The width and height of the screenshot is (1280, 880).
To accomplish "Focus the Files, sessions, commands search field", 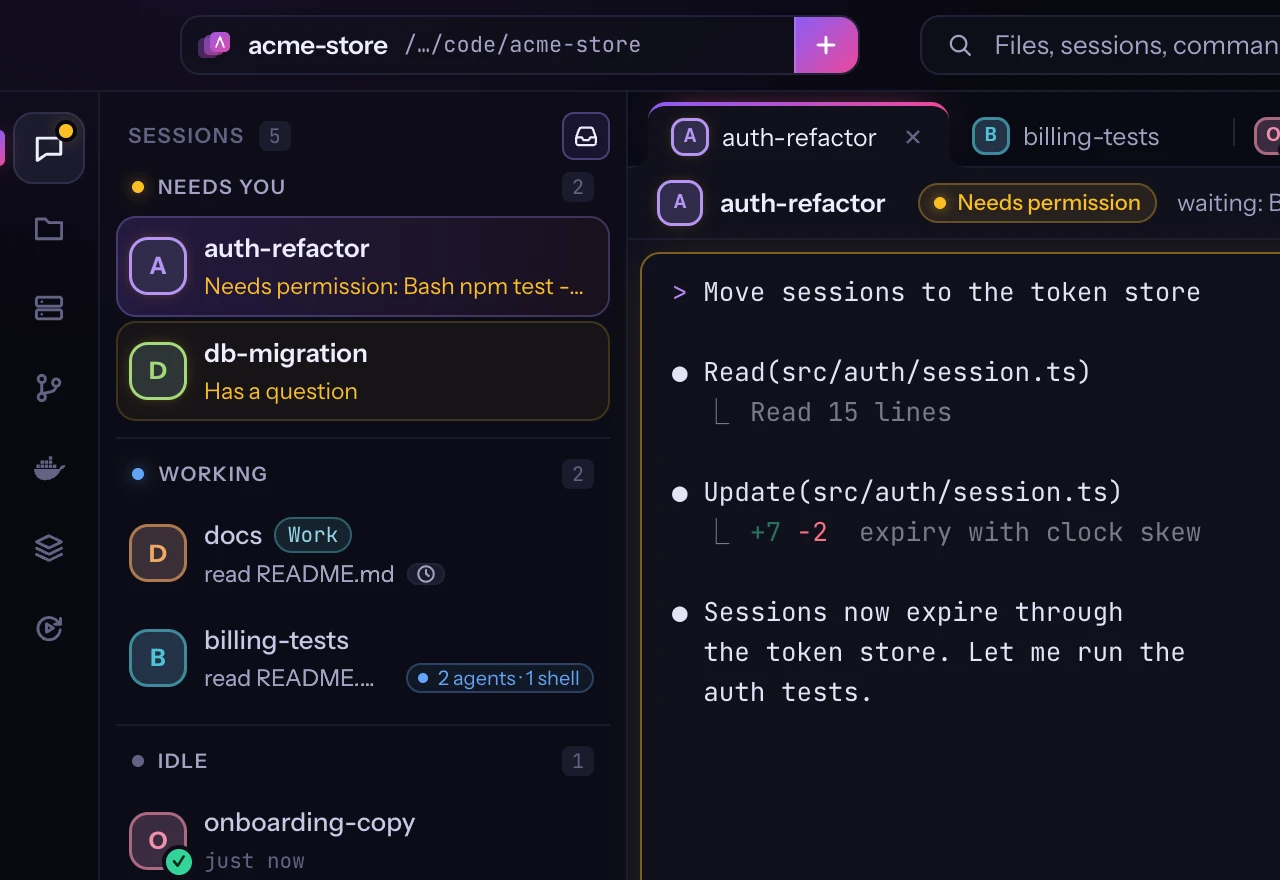I will click(x=1100, y=45).
